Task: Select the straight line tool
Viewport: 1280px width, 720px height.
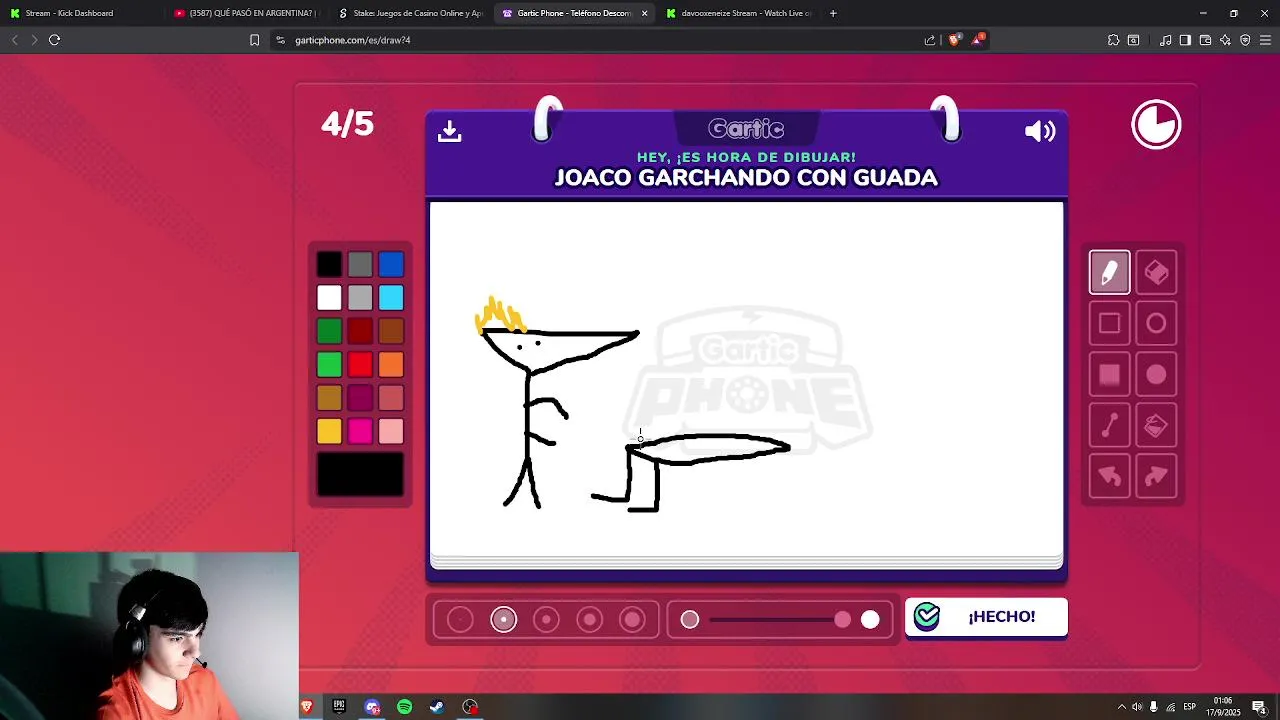Action: (1109, 426)
